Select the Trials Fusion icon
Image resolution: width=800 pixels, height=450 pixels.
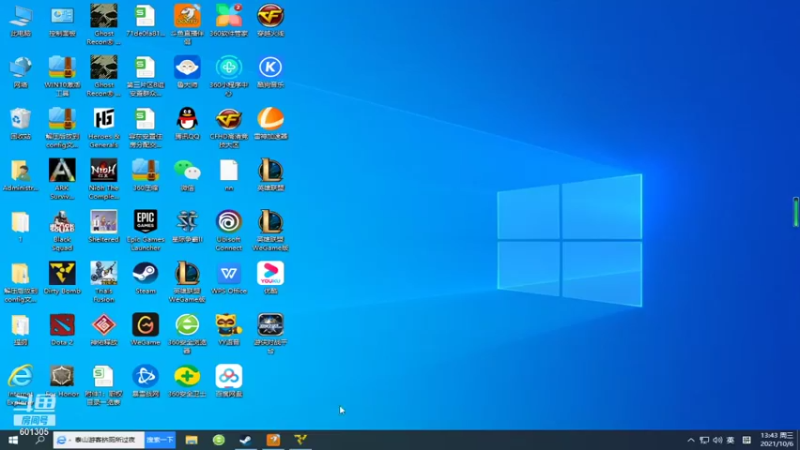click(x=104, y=282)
